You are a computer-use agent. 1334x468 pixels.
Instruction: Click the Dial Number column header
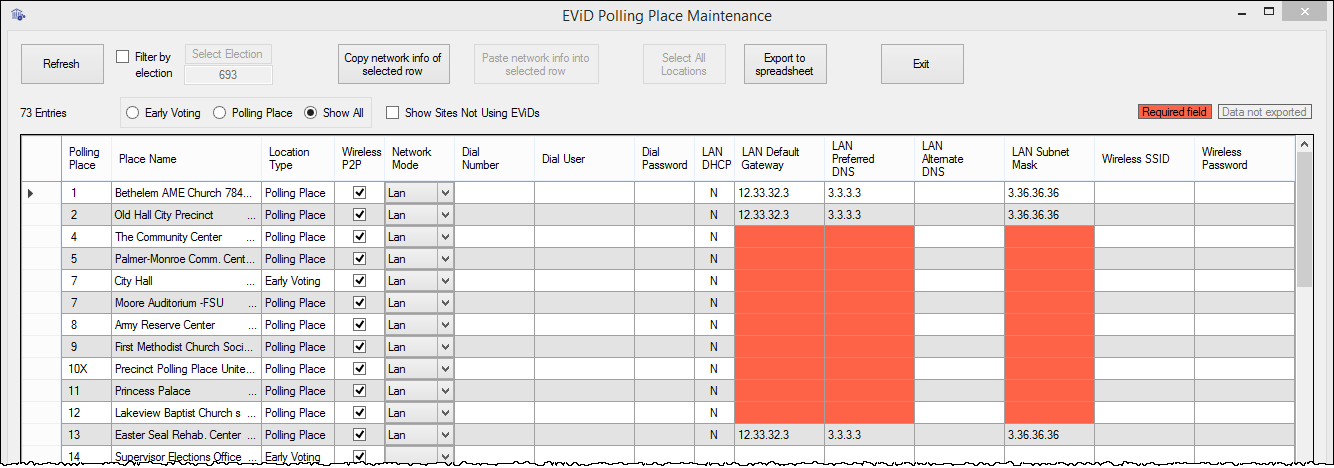(494, 159)
